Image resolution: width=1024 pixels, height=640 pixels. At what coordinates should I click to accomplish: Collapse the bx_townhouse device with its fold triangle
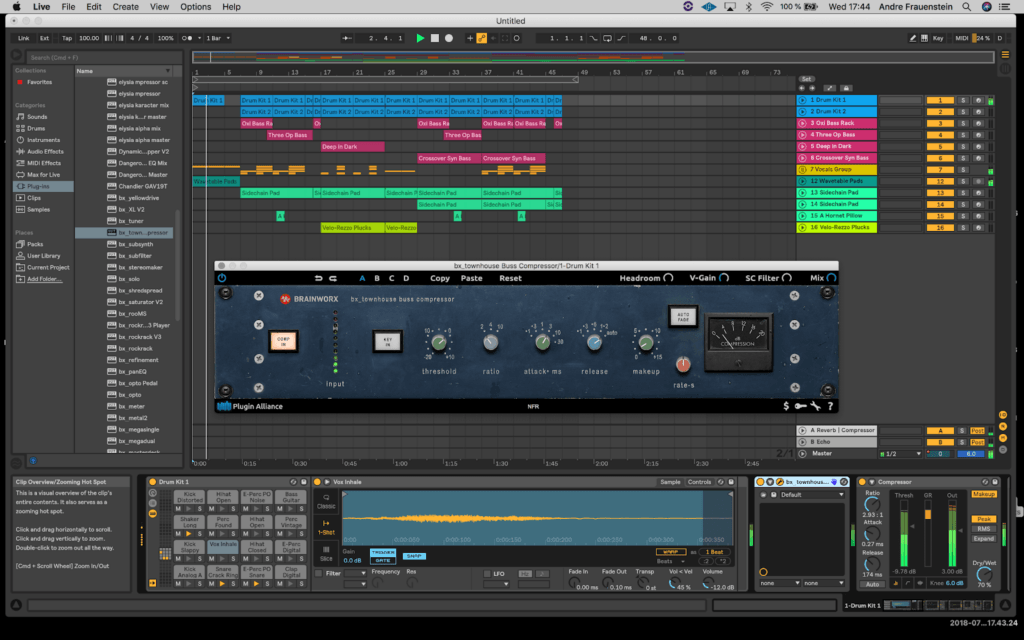point(770,482)
